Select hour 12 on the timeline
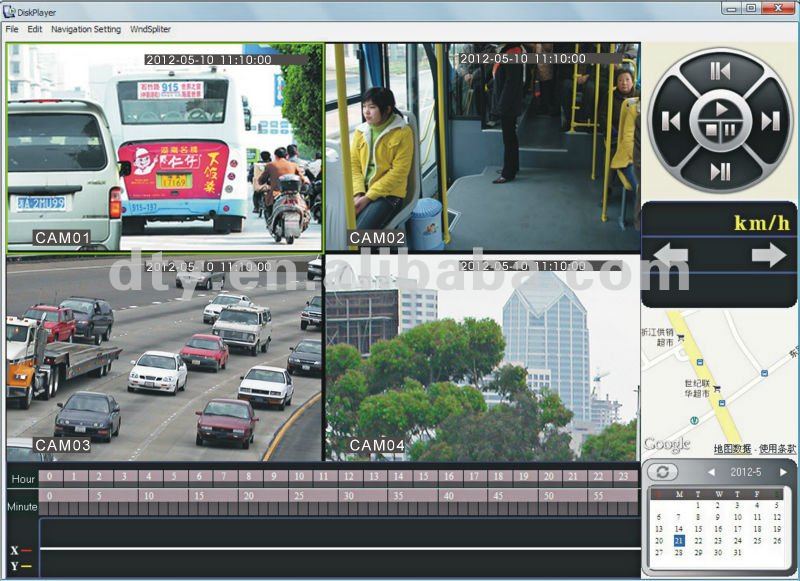This screenshot has width=800, height=581. 351,477
